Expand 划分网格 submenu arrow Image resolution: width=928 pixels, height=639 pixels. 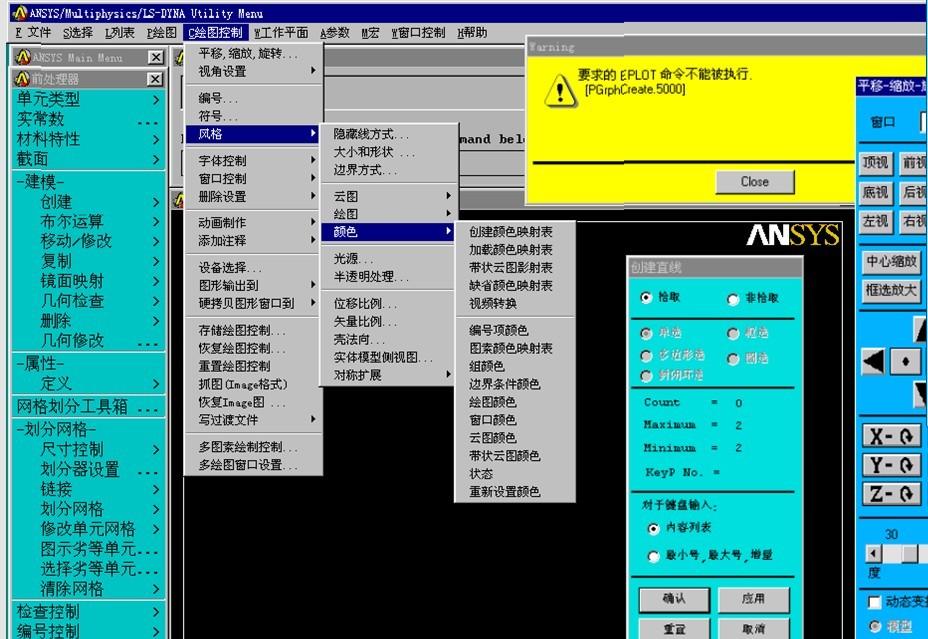156,509
